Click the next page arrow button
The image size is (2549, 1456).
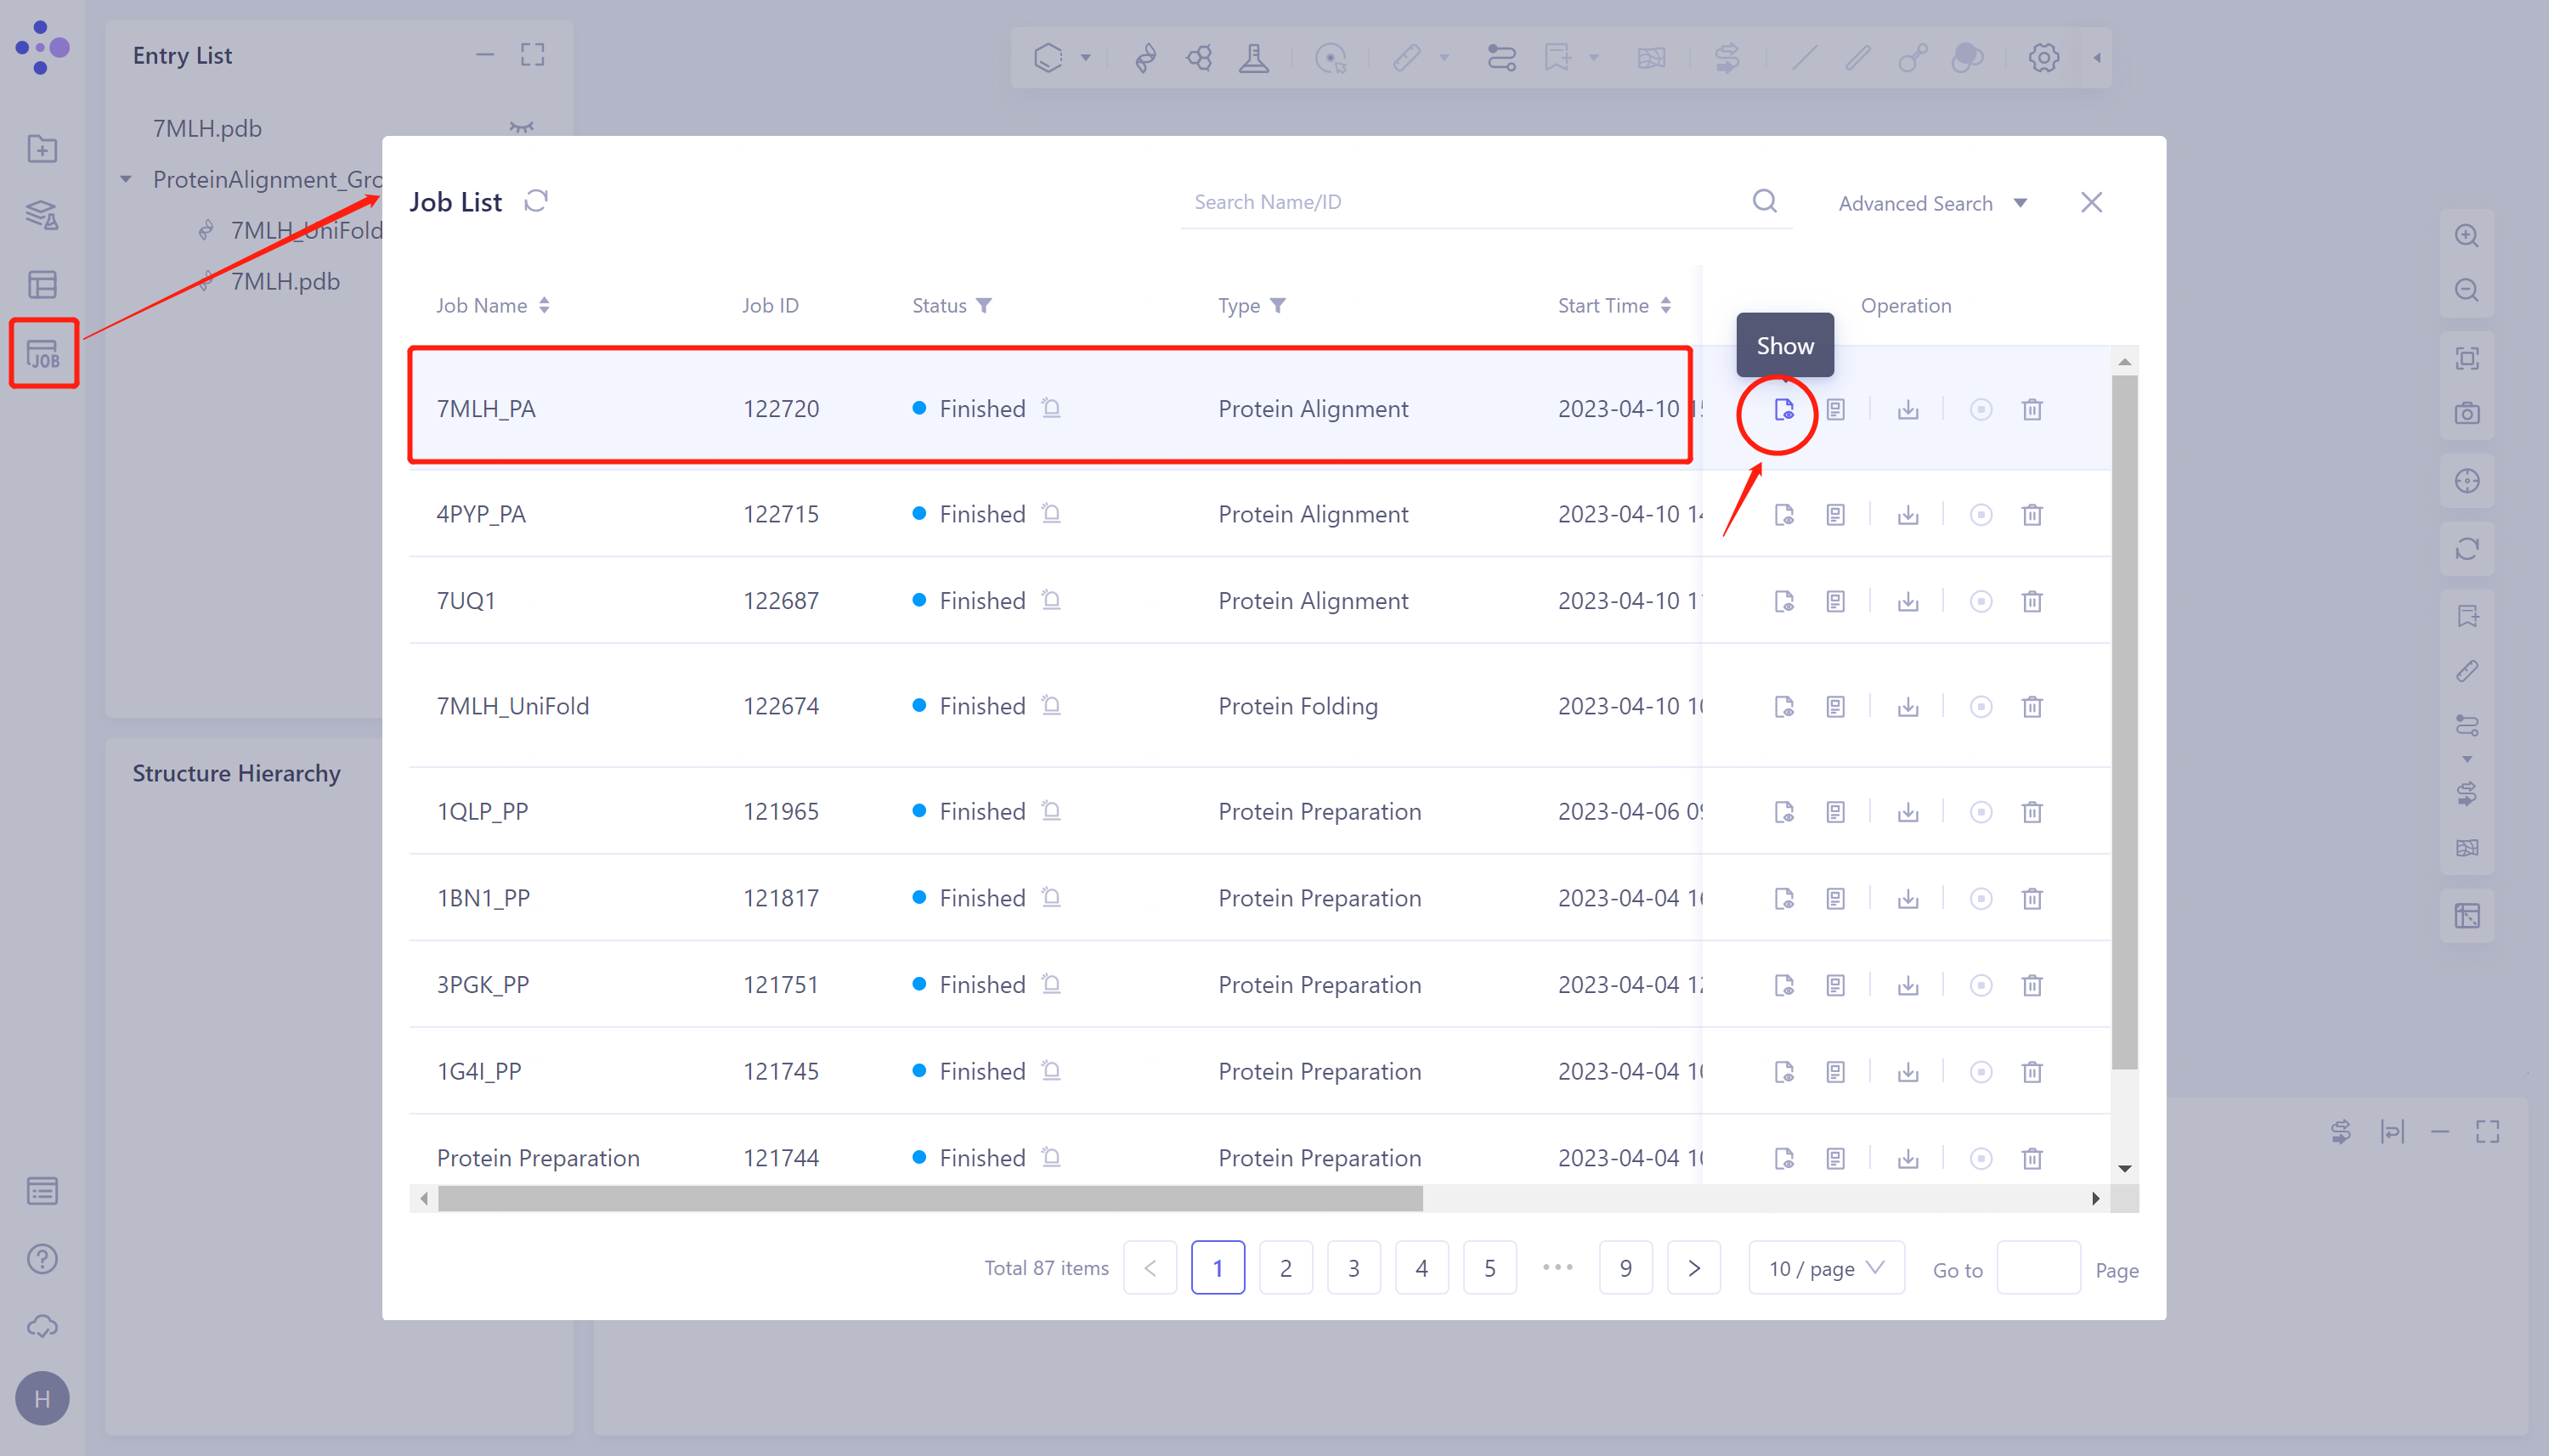[x=1693, y=1268]
